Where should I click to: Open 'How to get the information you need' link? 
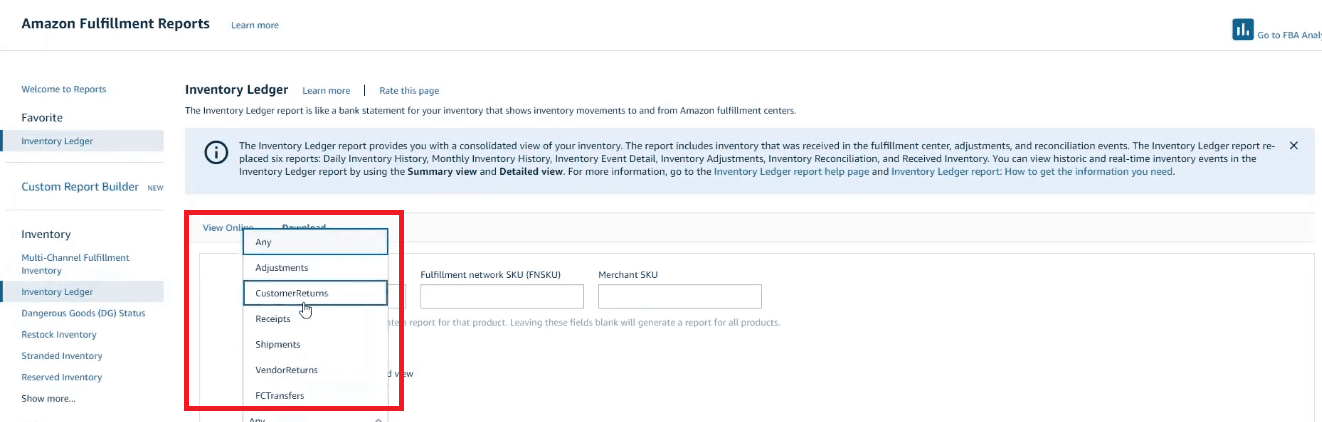(1032, 172)
